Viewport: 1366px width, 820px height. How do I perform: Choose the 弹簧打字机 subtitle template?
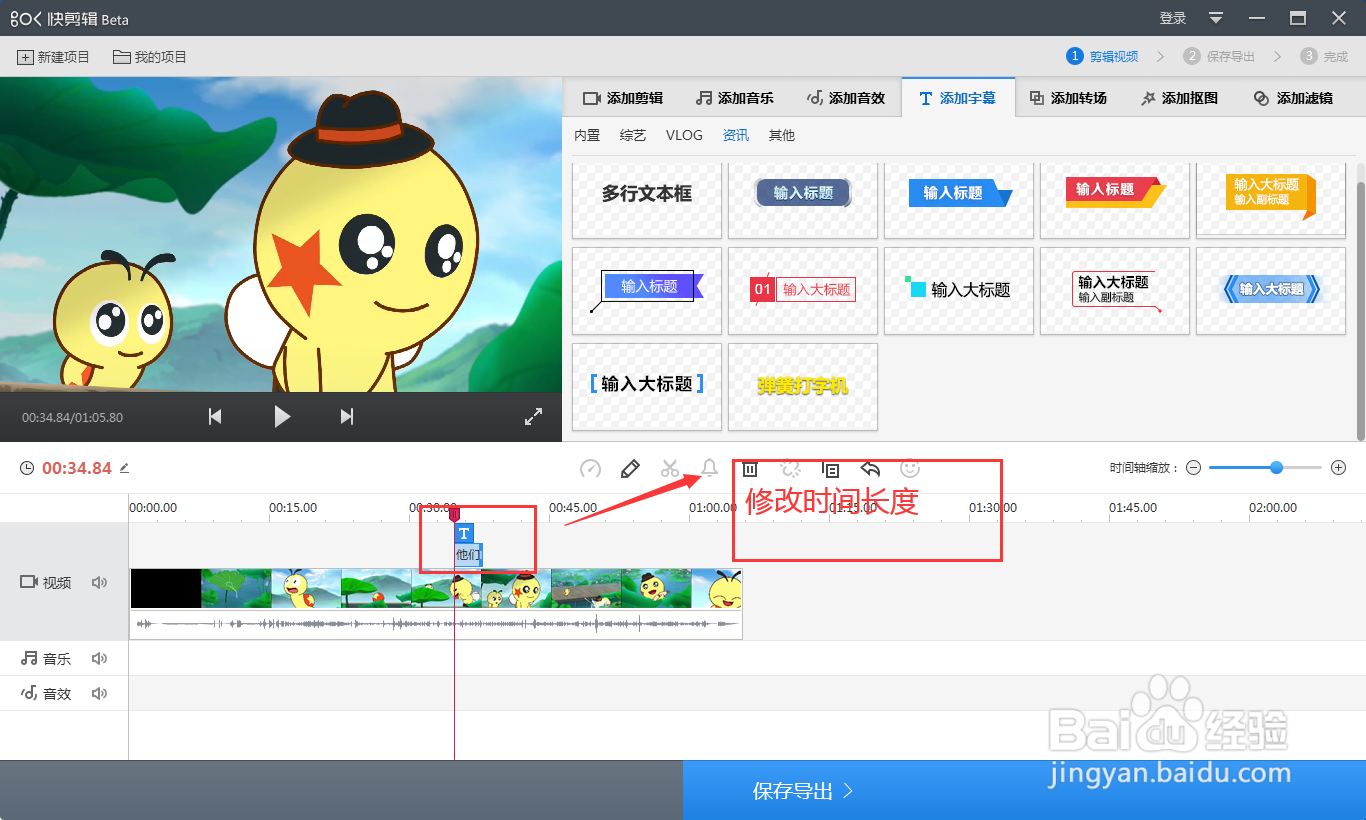[803, 387]
